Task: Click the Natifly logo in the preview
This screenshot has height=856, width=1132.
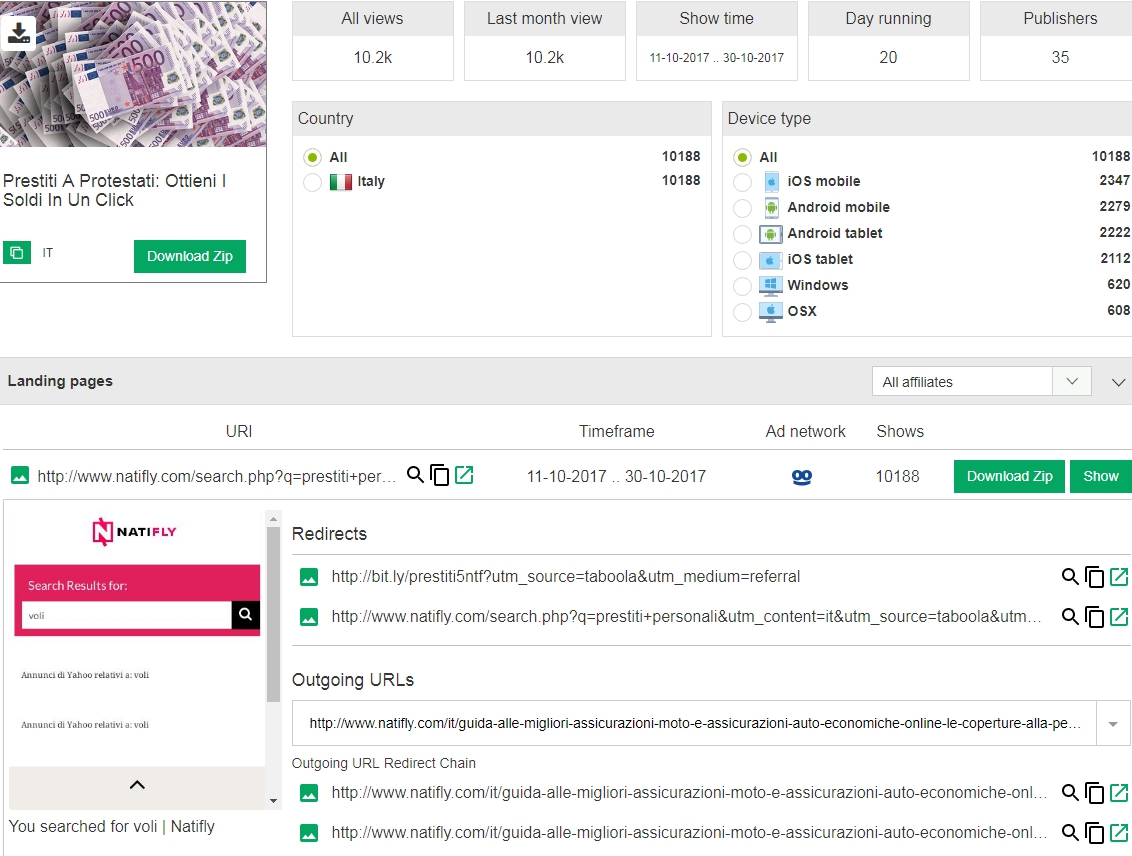Action: coord(134,532)
